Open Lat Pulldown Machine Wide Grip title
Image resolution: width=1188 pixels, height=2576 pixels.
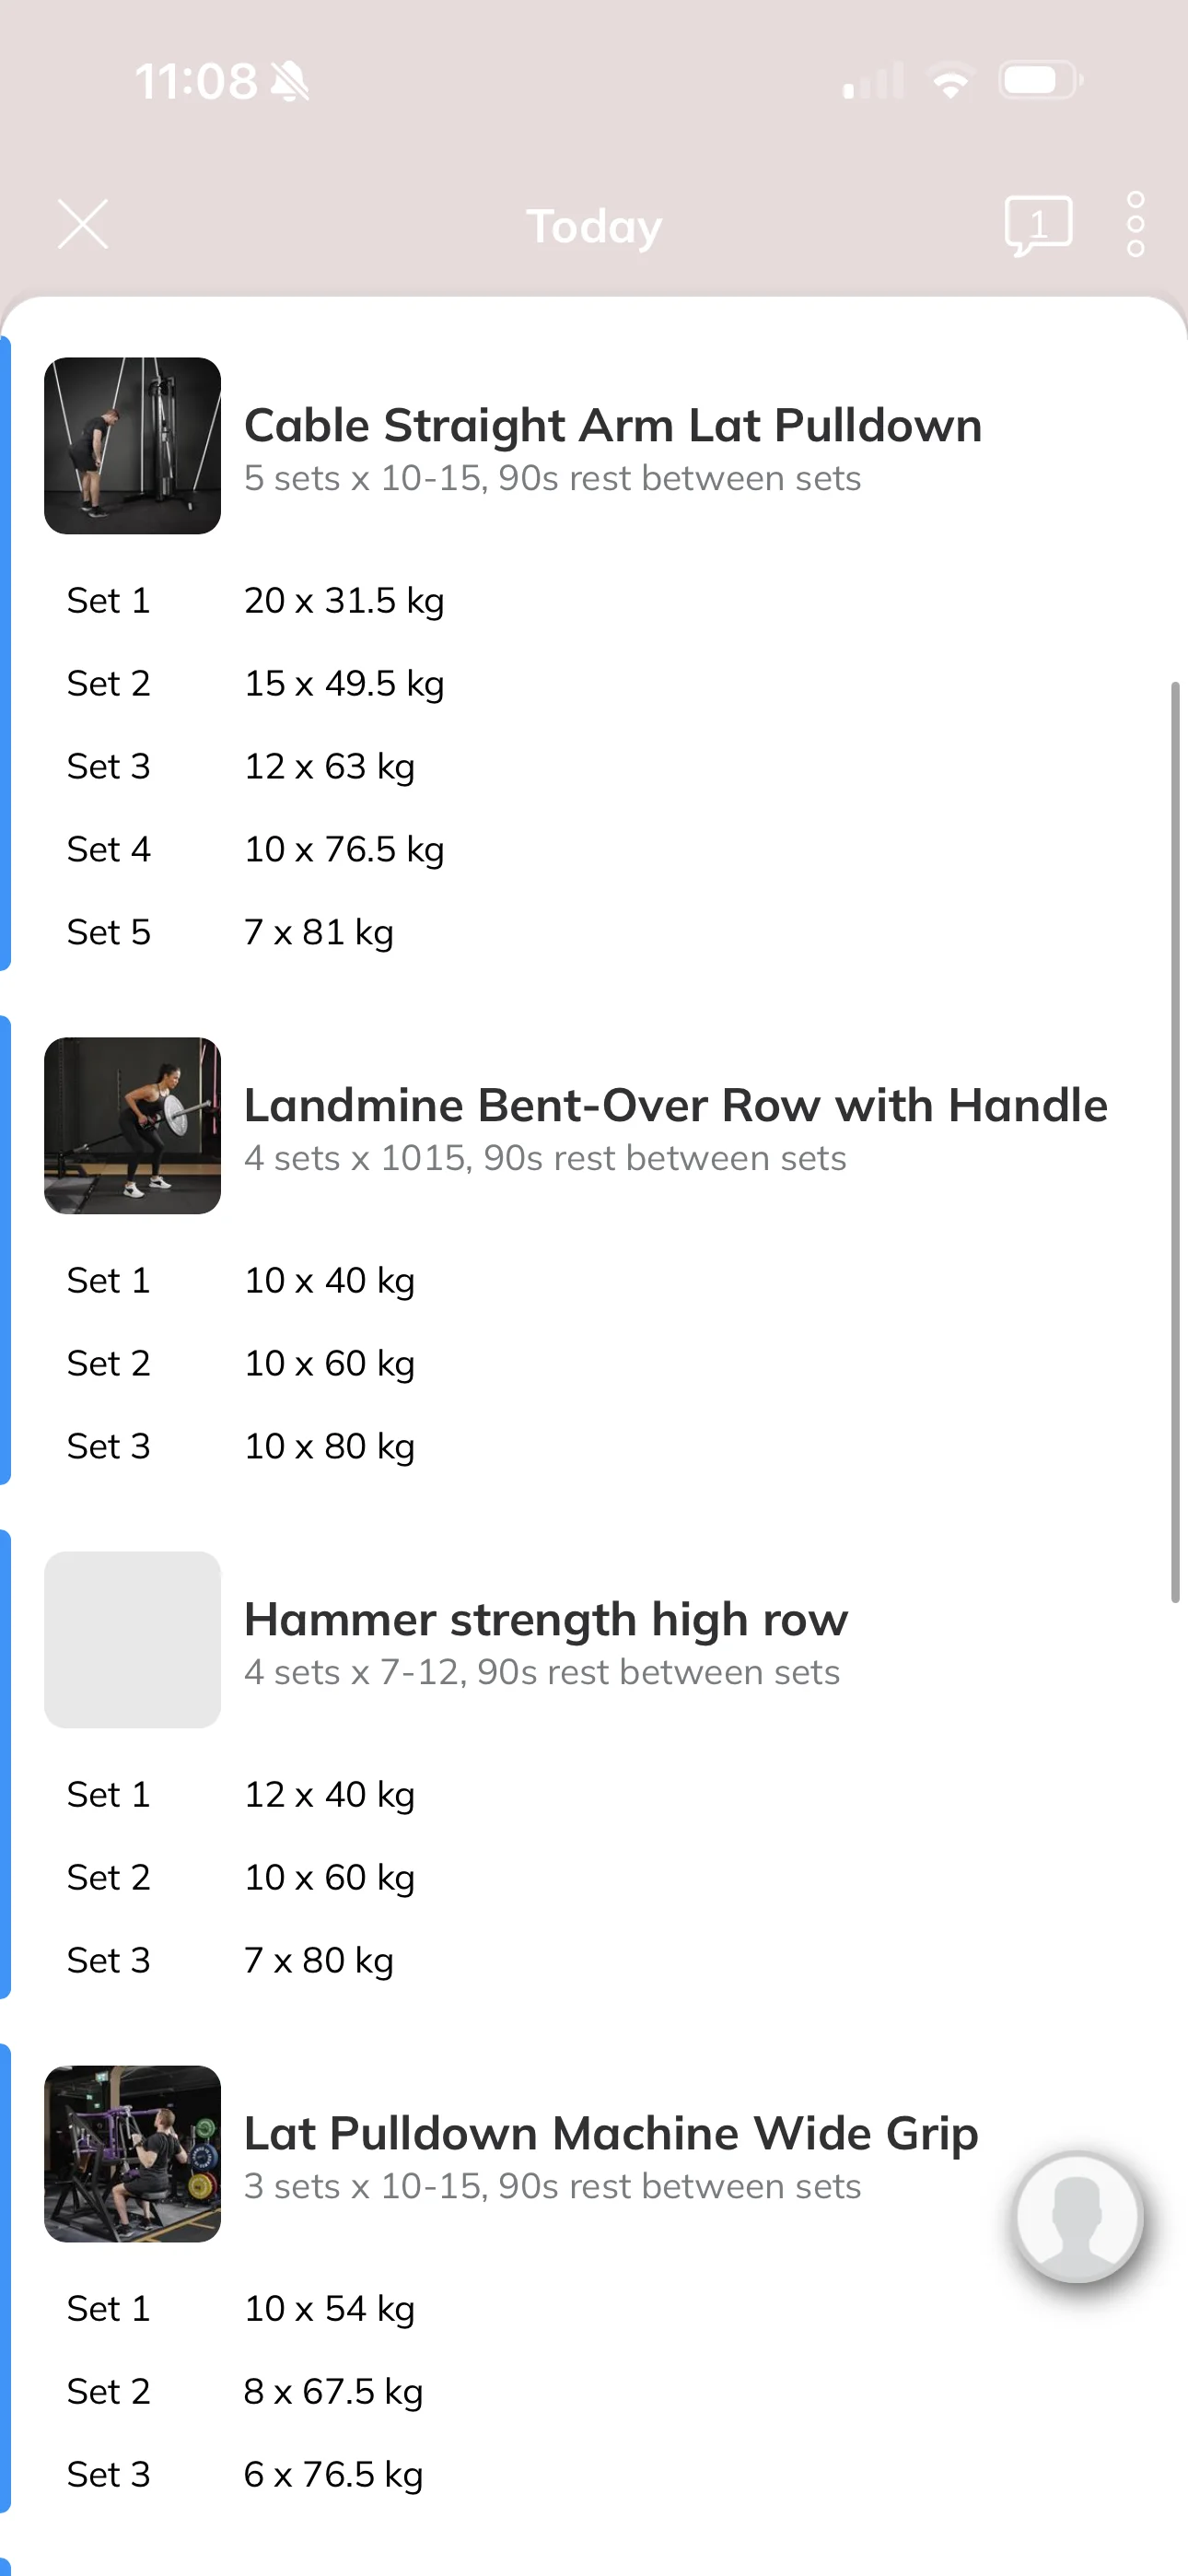pyautogui.click(x=611, y=2133)
